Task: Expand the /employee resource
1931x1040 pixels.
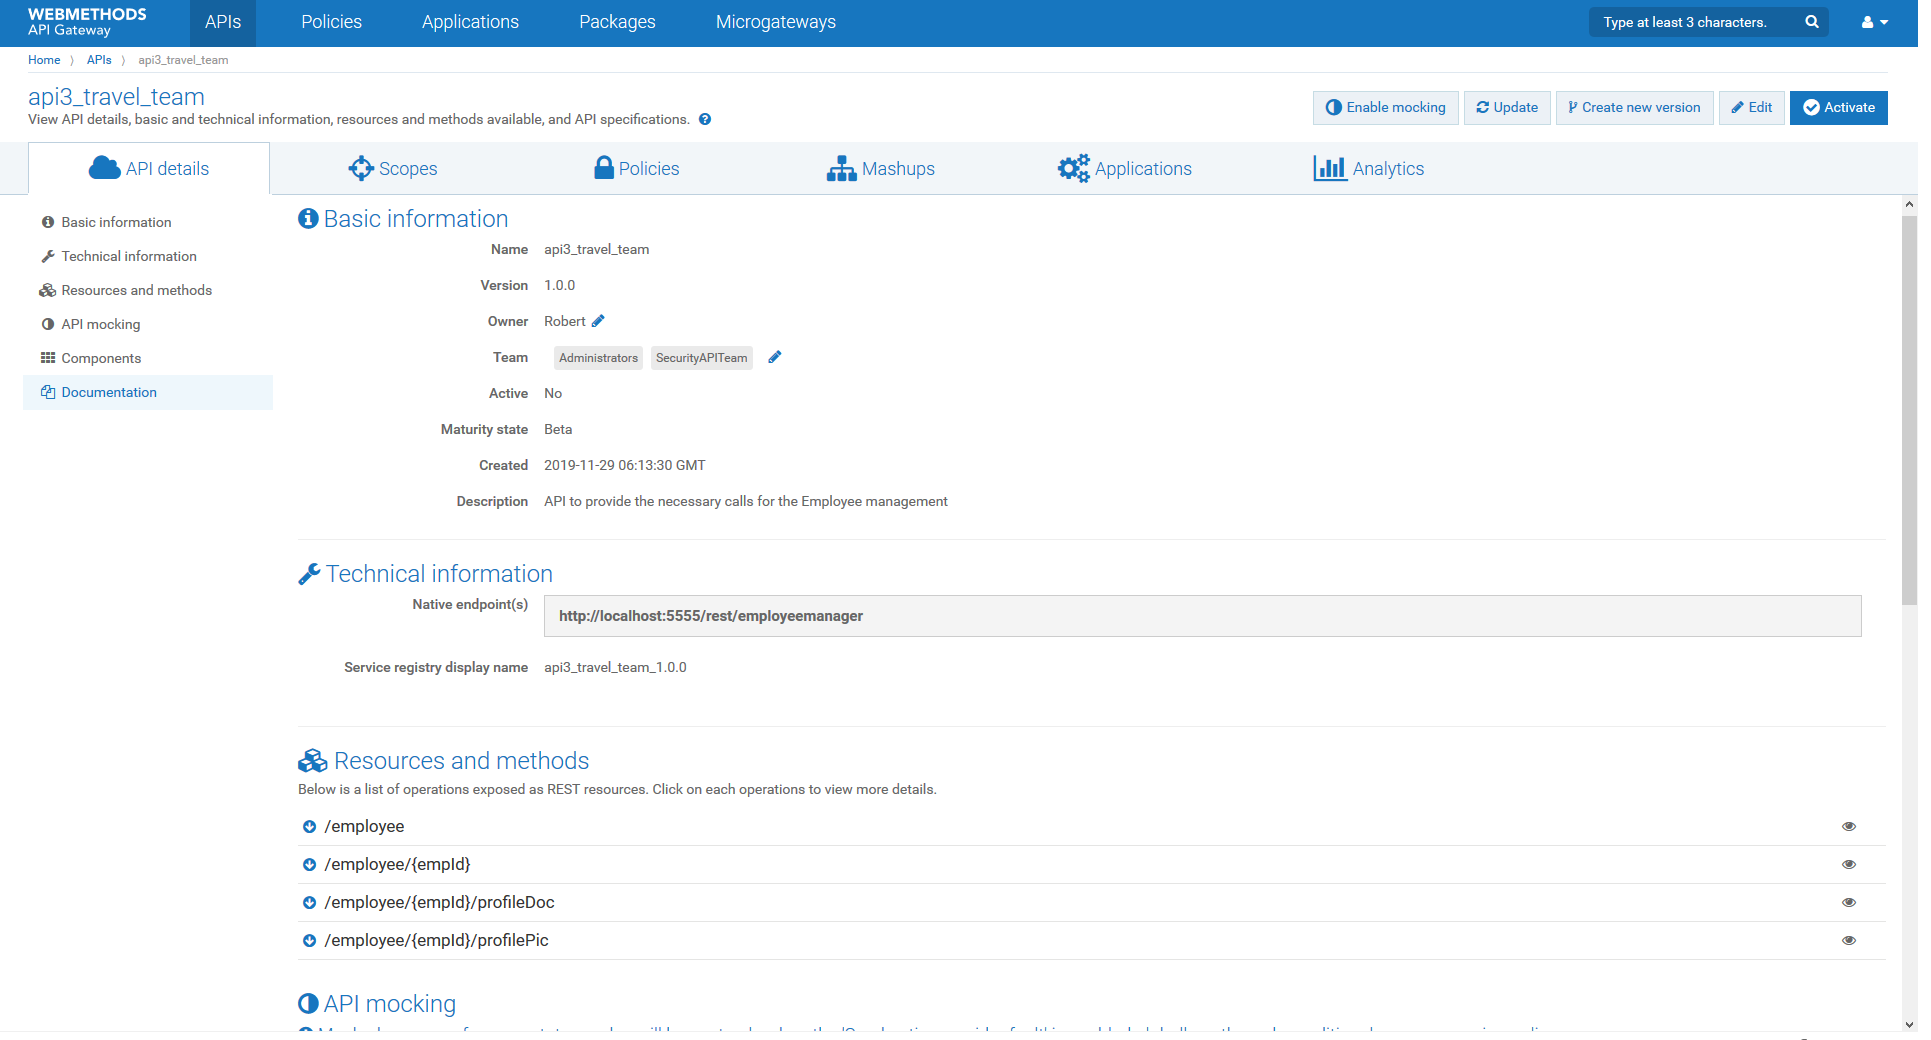Action: tap(309, 826)
